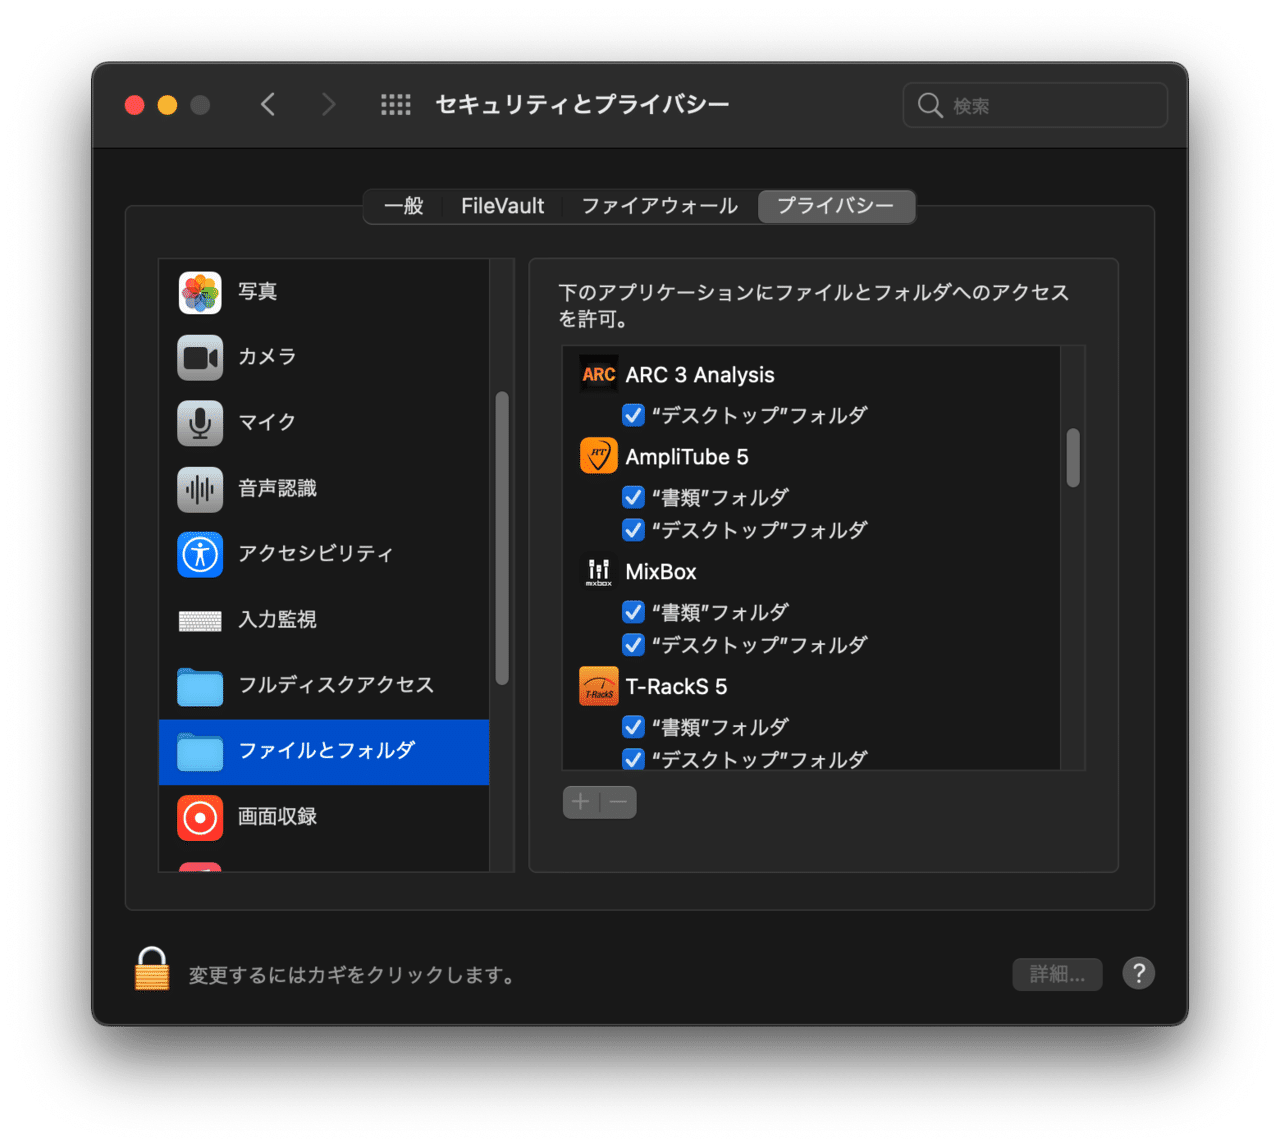Show all preferences grid icon
1280x1147 pixels.
[396, 104]
